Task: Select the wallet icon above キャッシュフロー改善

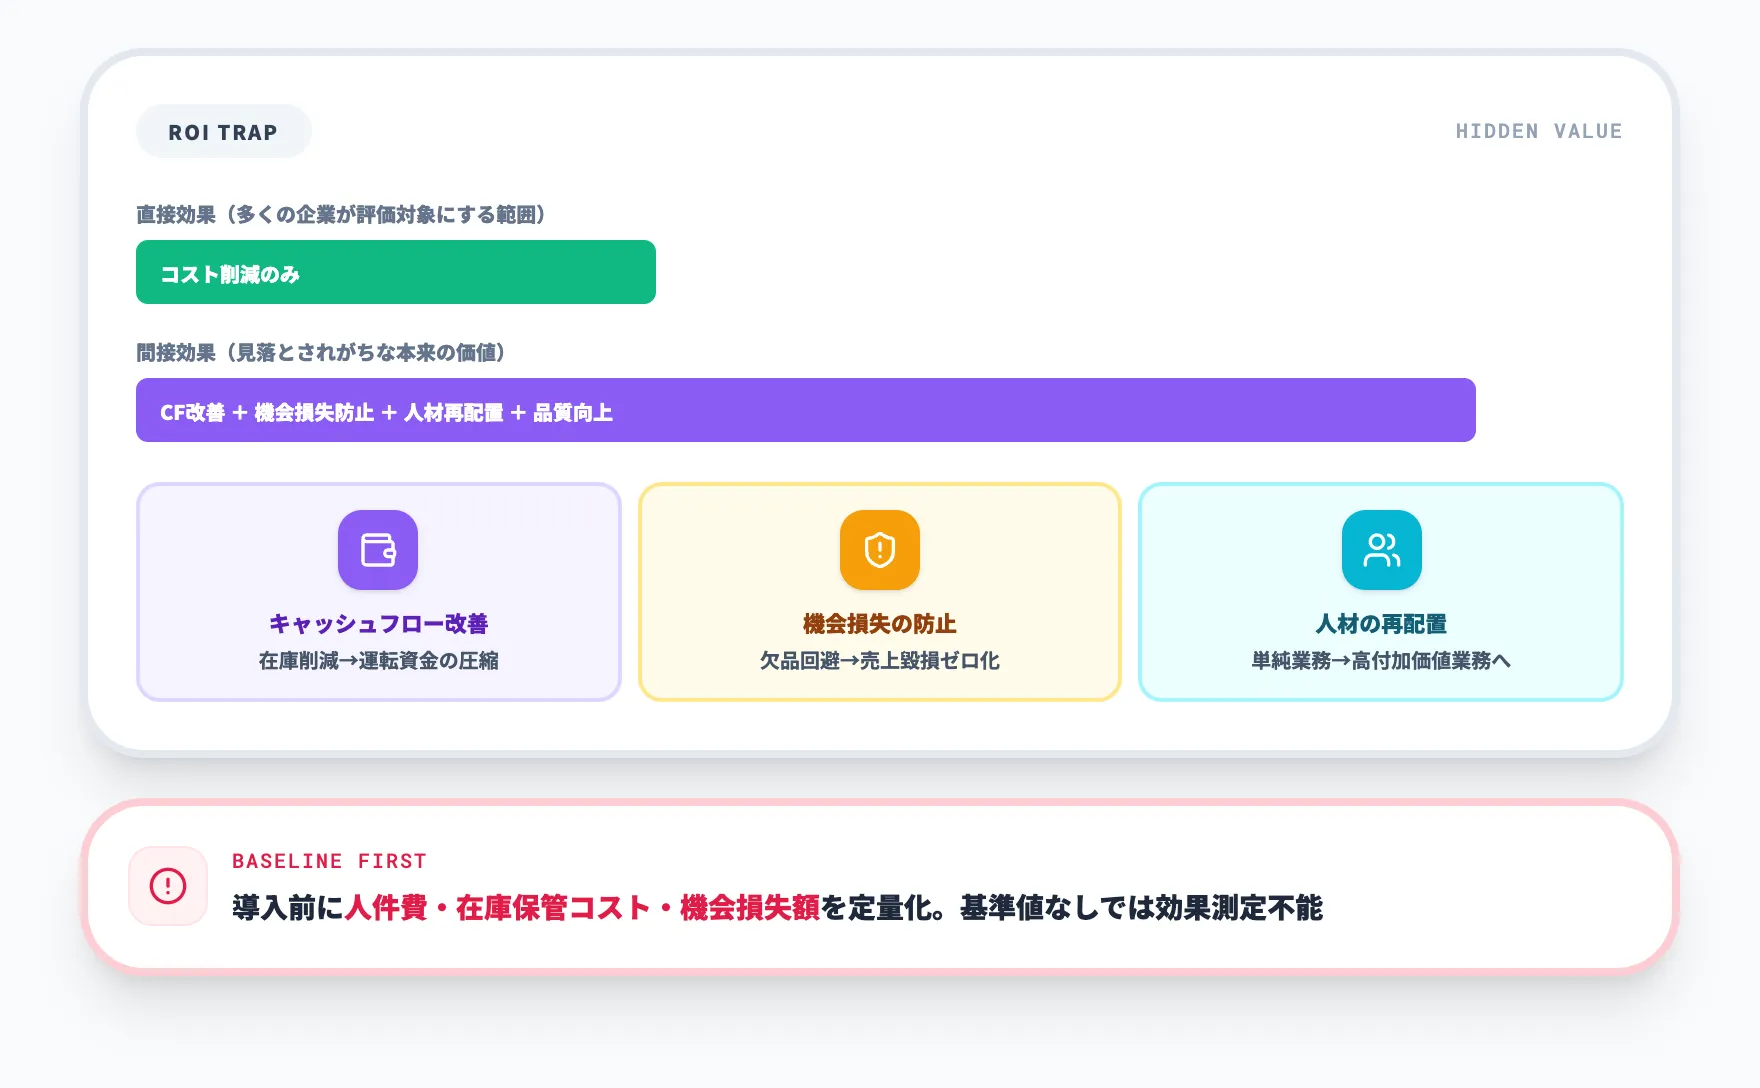Action: tap(379, 549)
